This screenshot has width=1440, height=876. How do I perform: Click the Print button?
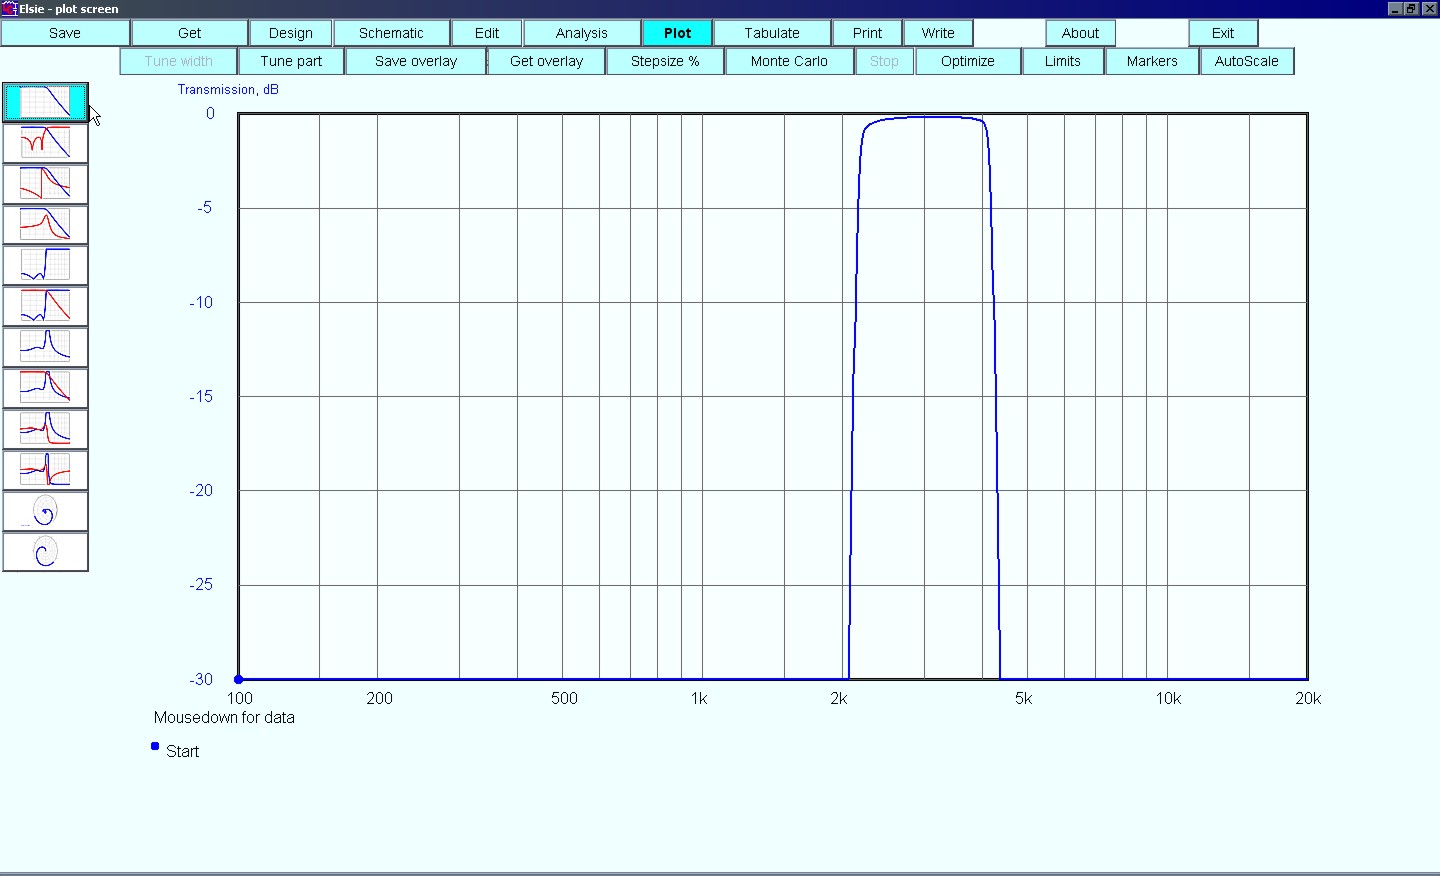867,33
